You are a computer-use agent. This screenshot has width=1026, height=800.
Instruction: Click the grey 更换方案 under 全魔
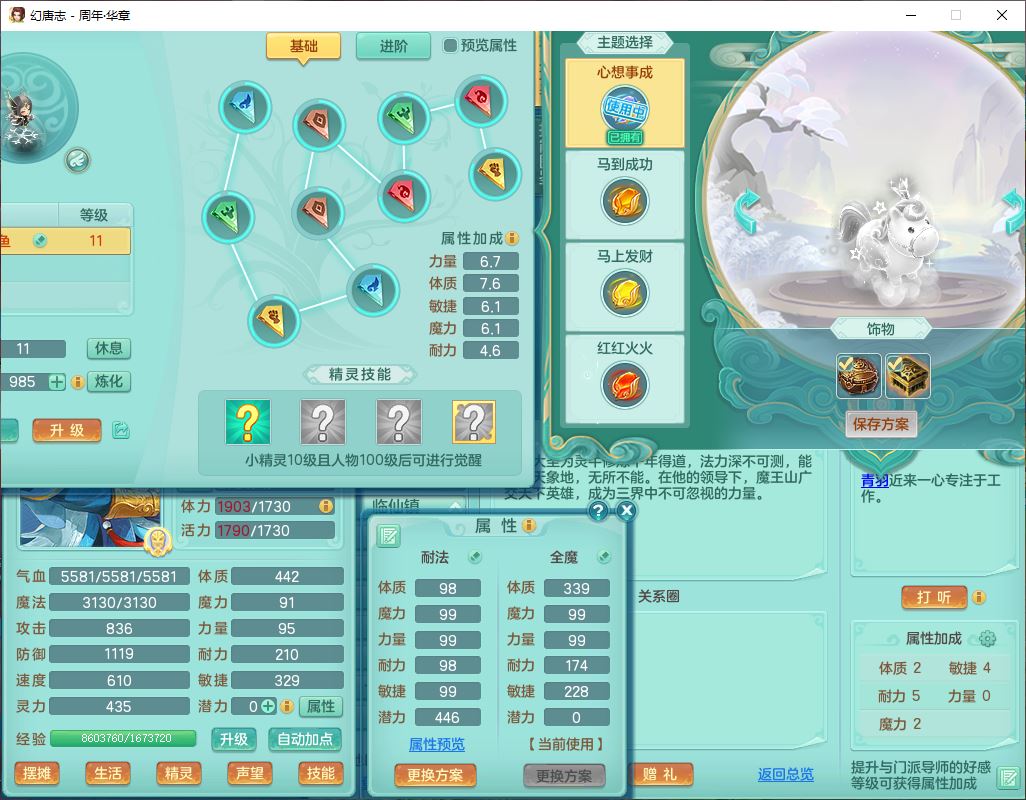[564, 776]
